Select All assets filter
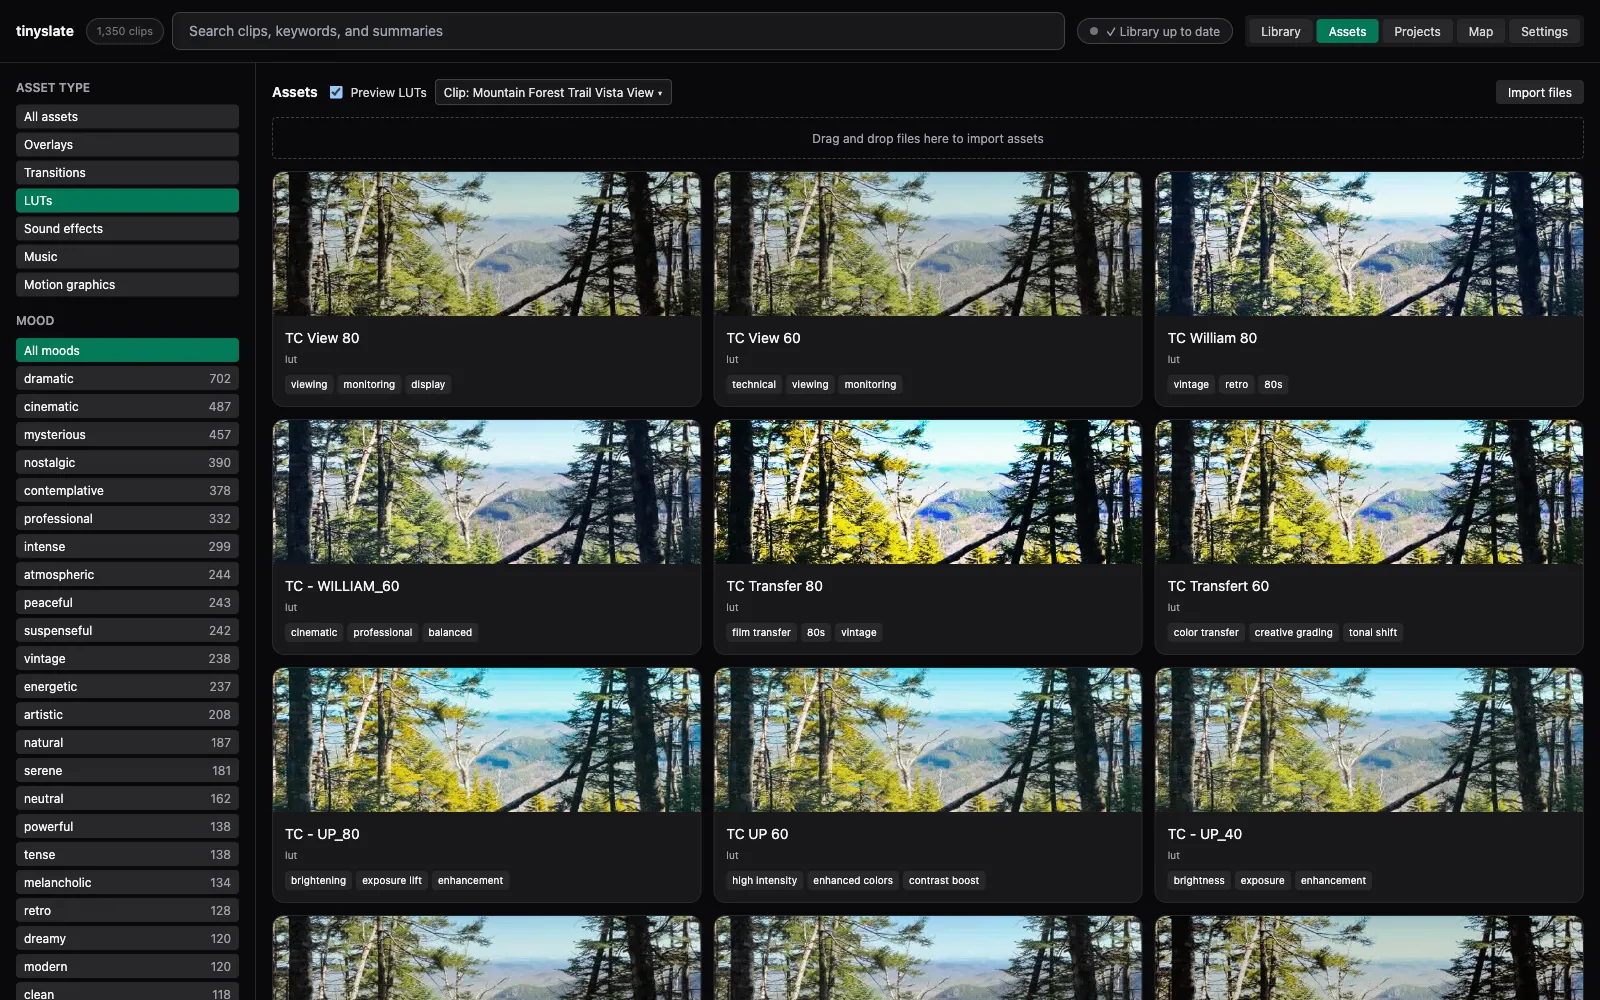 [127, 117]
